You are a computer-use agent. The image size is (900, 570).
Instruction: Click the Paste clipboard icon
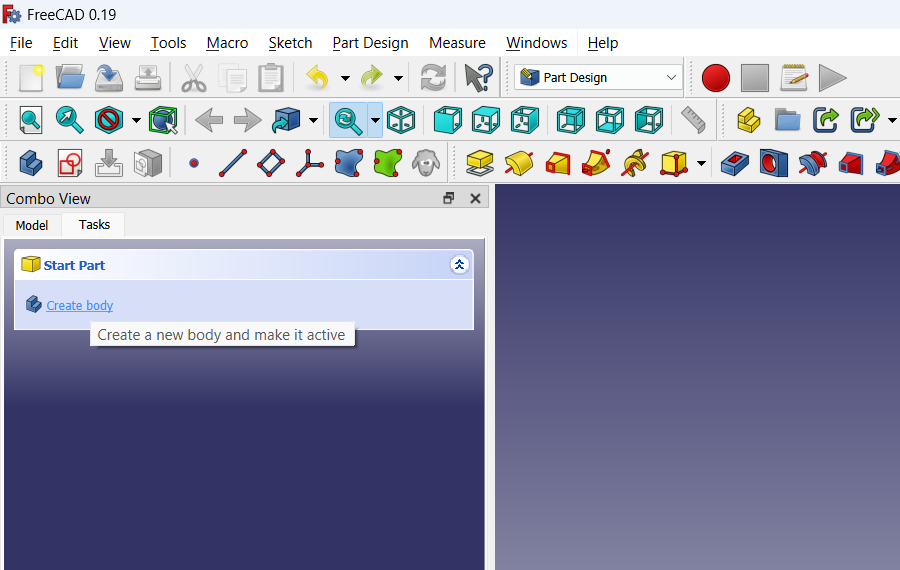pyautogui.click(x=271, y=77)
